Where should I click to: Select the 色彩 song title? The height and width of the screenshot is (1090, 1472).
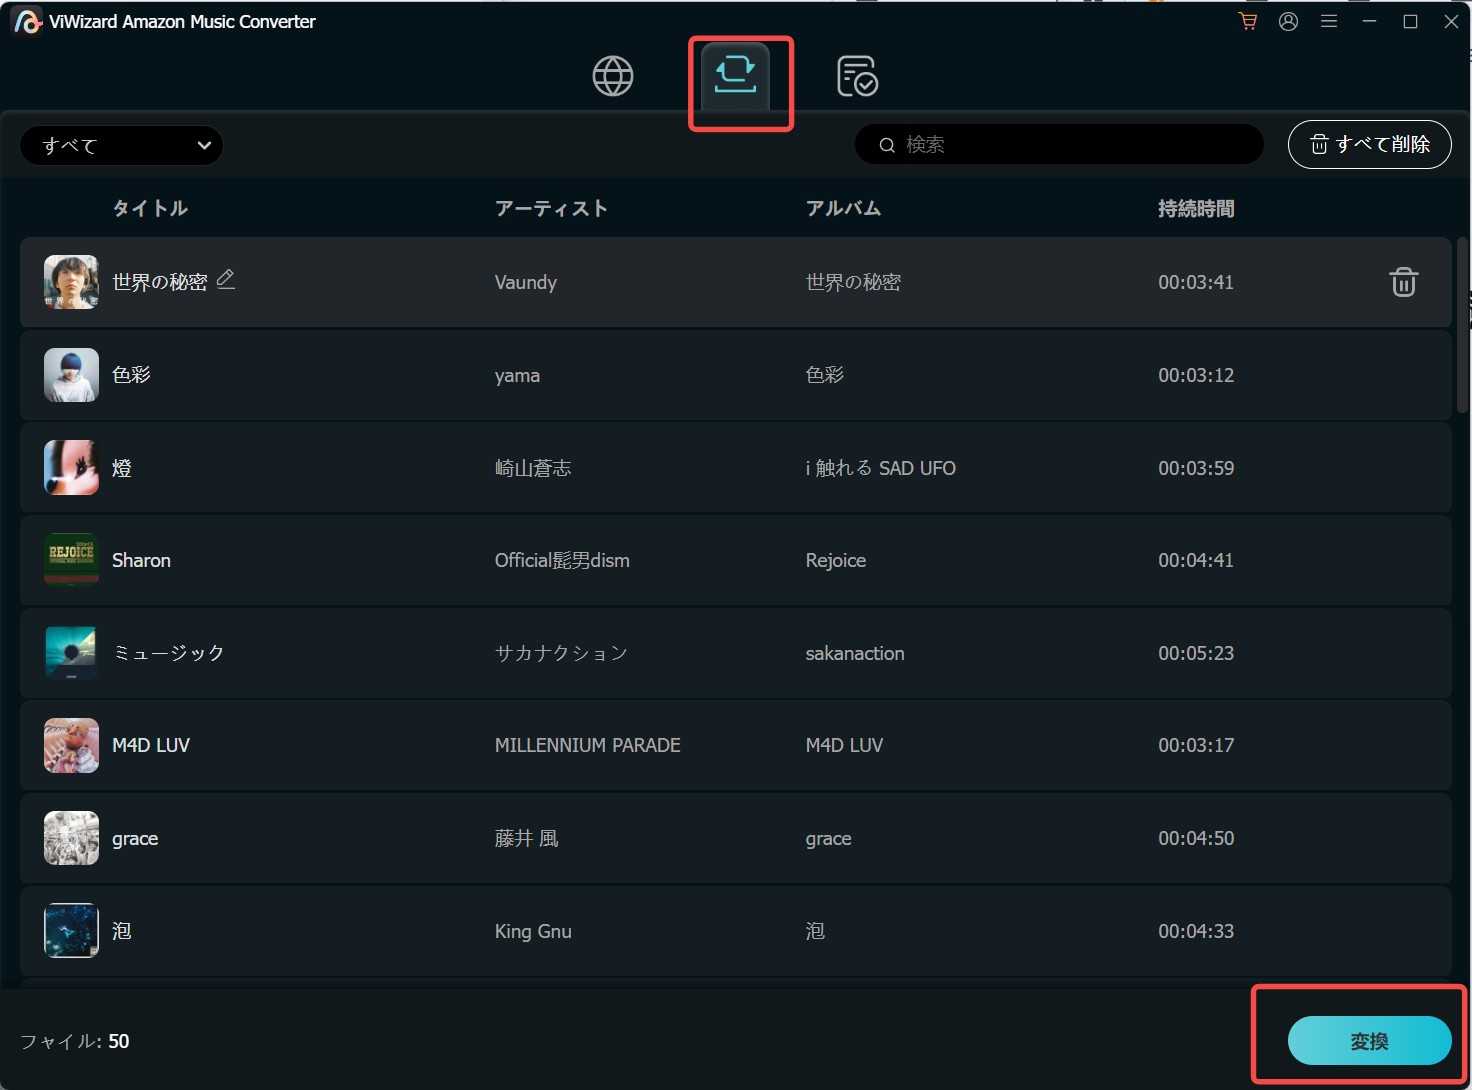(x=131, y=375)
